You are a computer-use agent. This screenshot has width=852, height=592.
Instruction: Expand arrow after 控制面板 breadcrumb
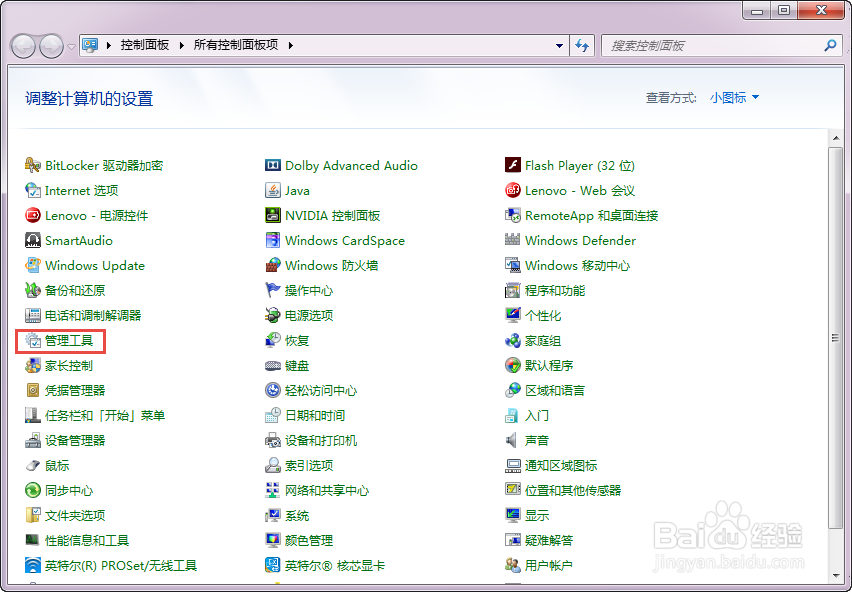(181, 46)
